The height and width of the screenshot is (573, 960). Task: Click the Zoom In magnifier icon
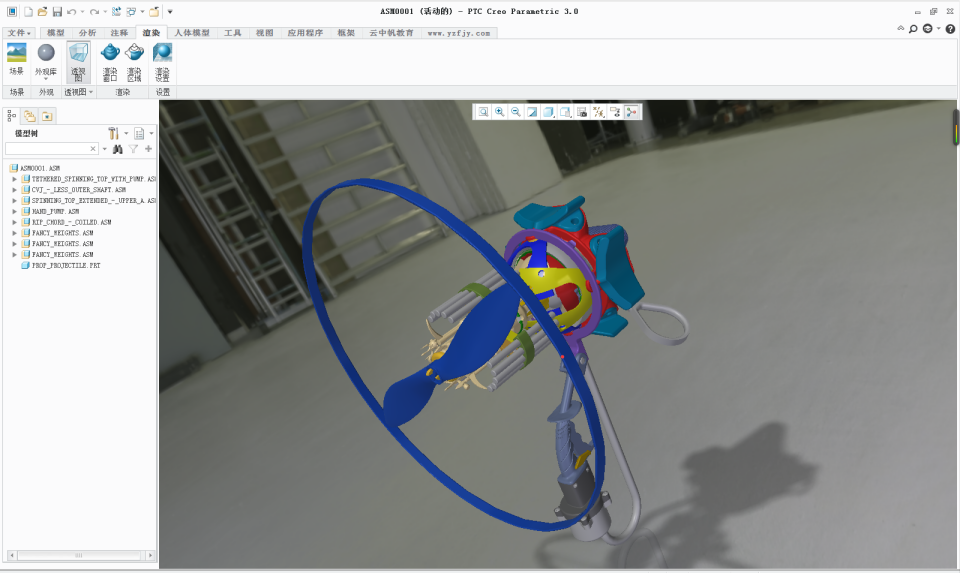click(500, 112)
